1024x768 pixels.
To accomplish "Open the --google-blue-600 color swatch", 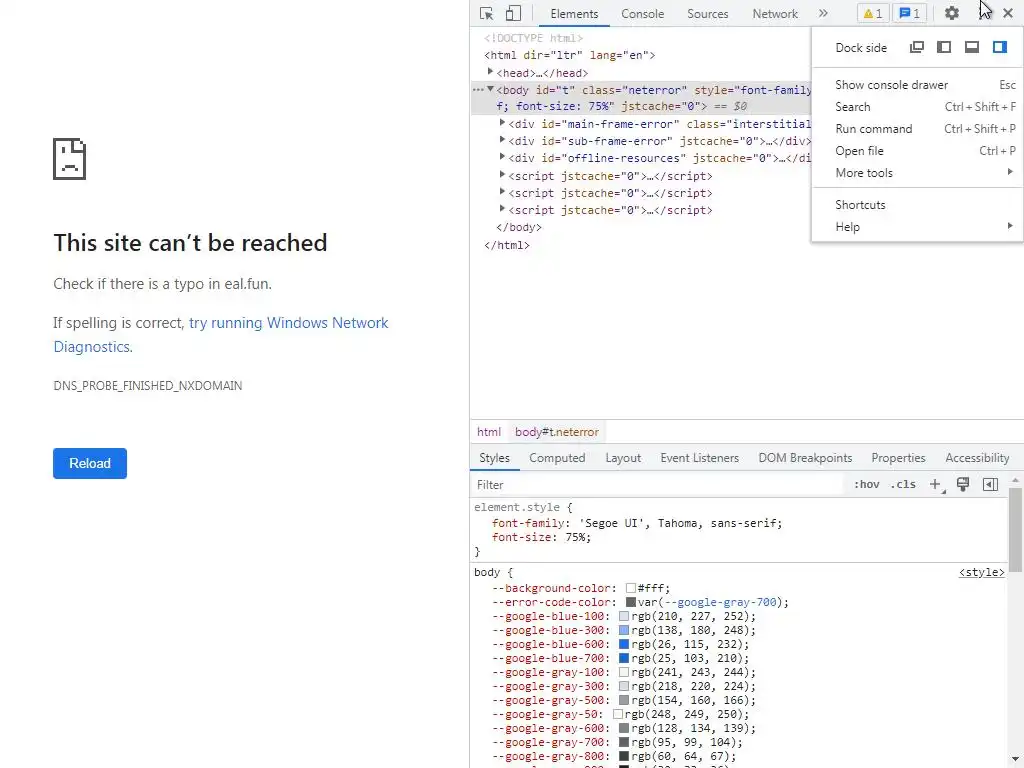I will [x=624, y=645].
